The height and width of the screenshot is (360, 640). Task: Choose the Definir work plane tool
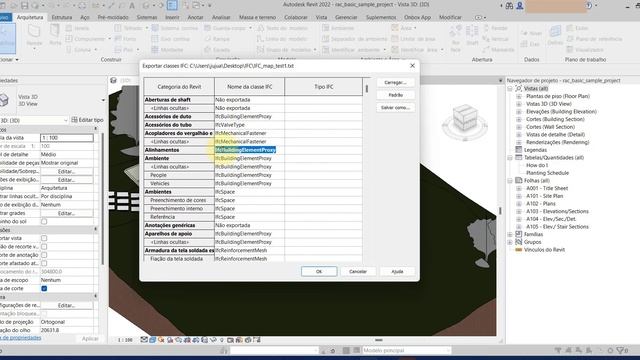point(555,35)
